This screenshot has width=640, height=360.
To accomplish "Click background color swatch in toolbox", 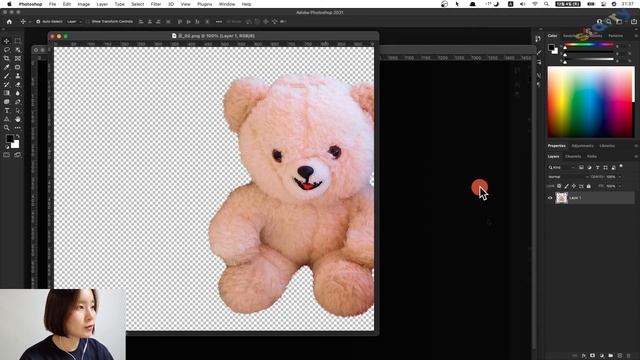I will 16,145.
